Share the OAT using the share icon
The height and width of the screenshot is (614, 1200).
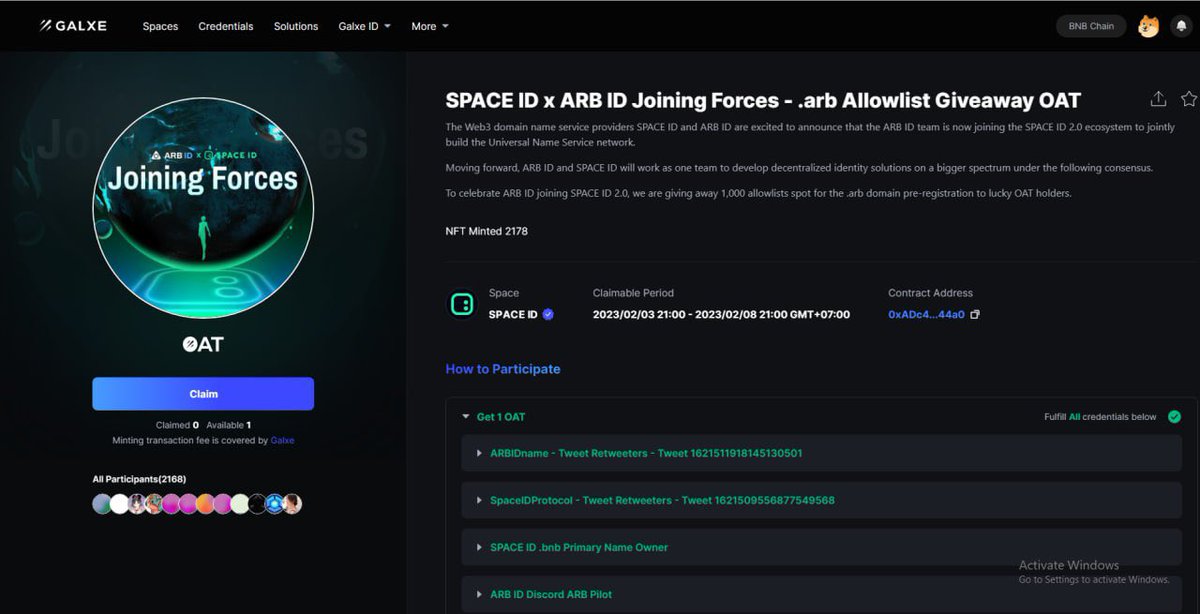click(x=1158, y=99)
